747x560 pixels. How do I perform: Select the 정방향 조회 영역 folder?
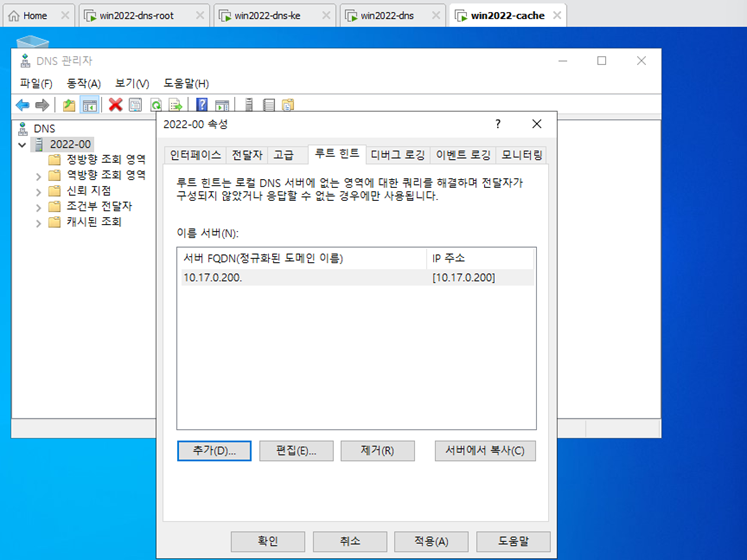(97, 159)
